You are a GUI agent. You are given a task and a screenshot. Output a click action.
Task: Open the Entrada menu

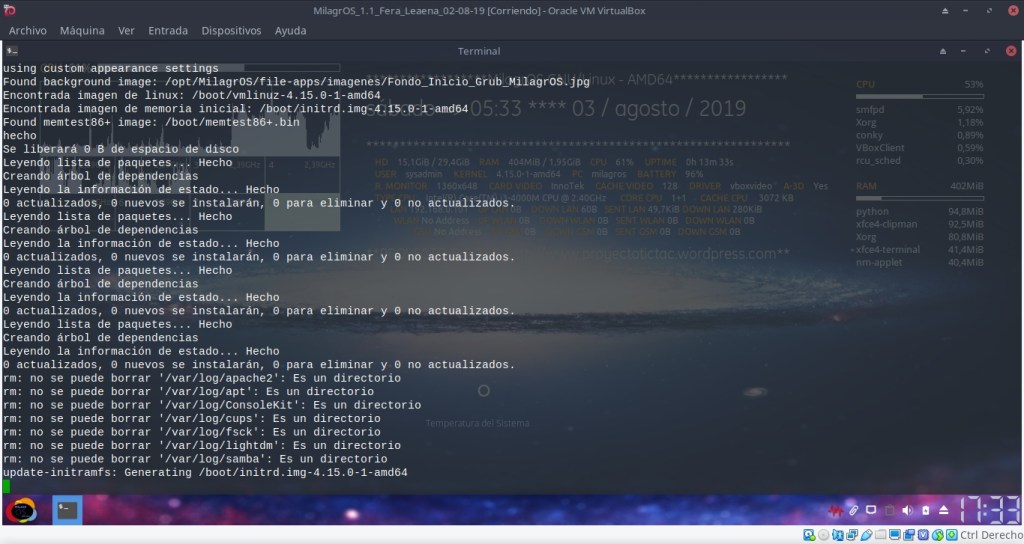[x=168, y=31]
